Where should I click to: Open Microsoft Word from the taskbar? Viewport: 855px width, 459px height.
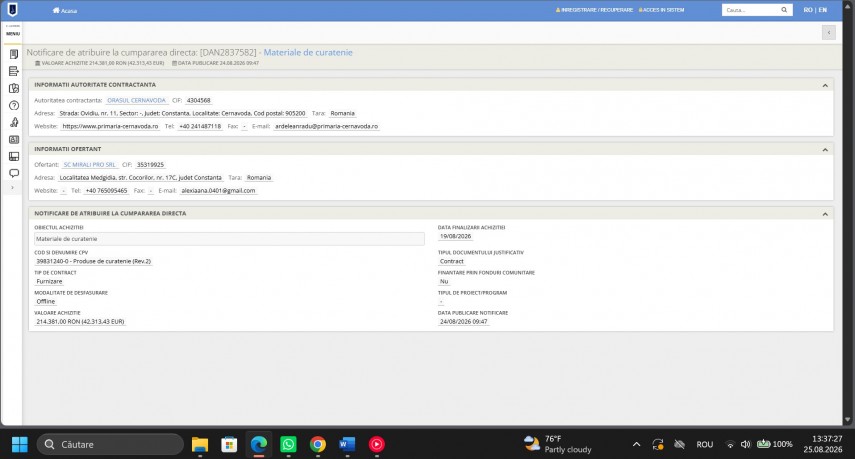coord(347,444)
